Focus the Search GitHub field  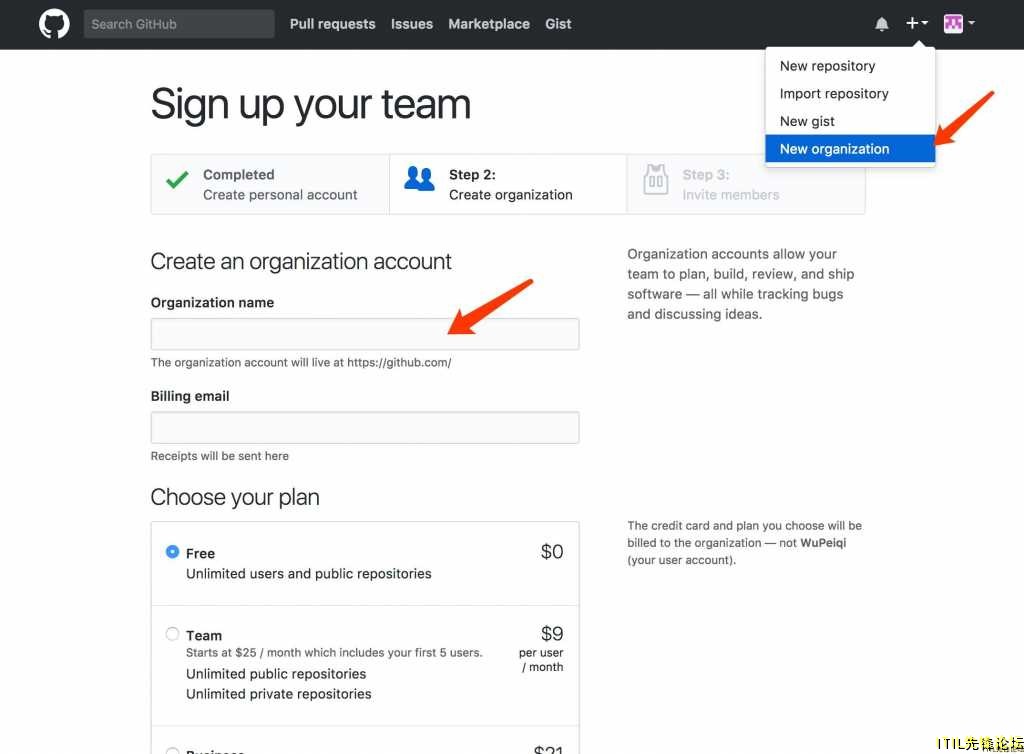pyautogui.click(x=179, y=24)
